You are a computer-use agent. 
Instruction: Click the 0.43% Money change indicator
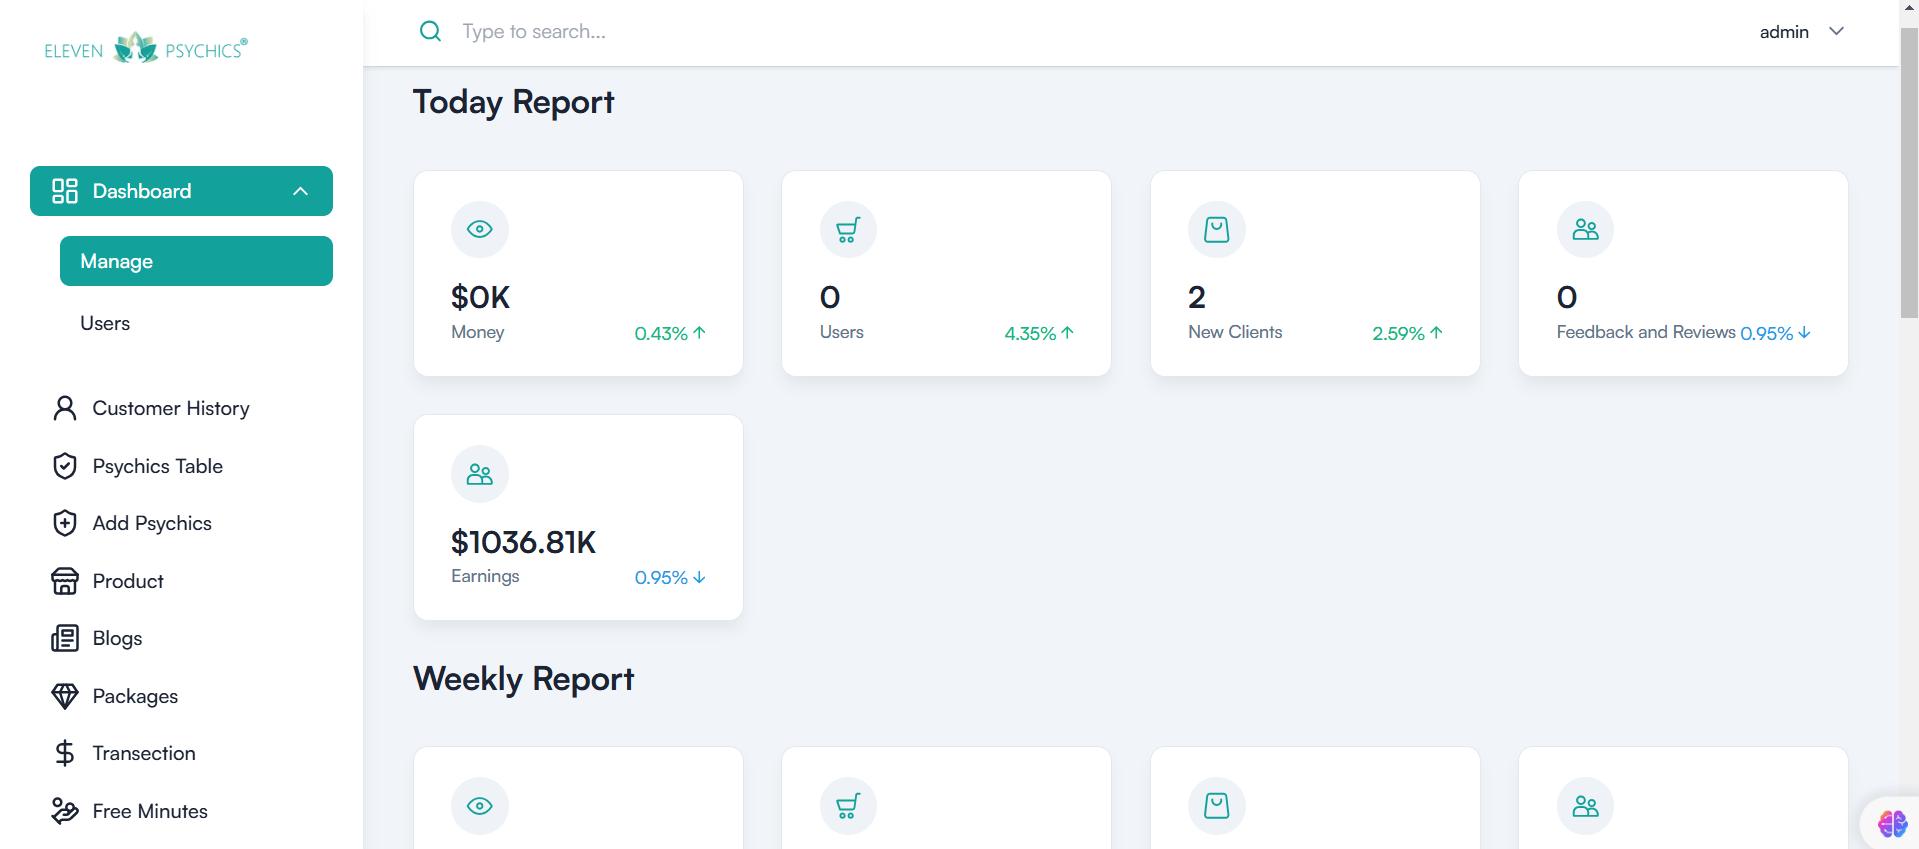pos(670,333)
